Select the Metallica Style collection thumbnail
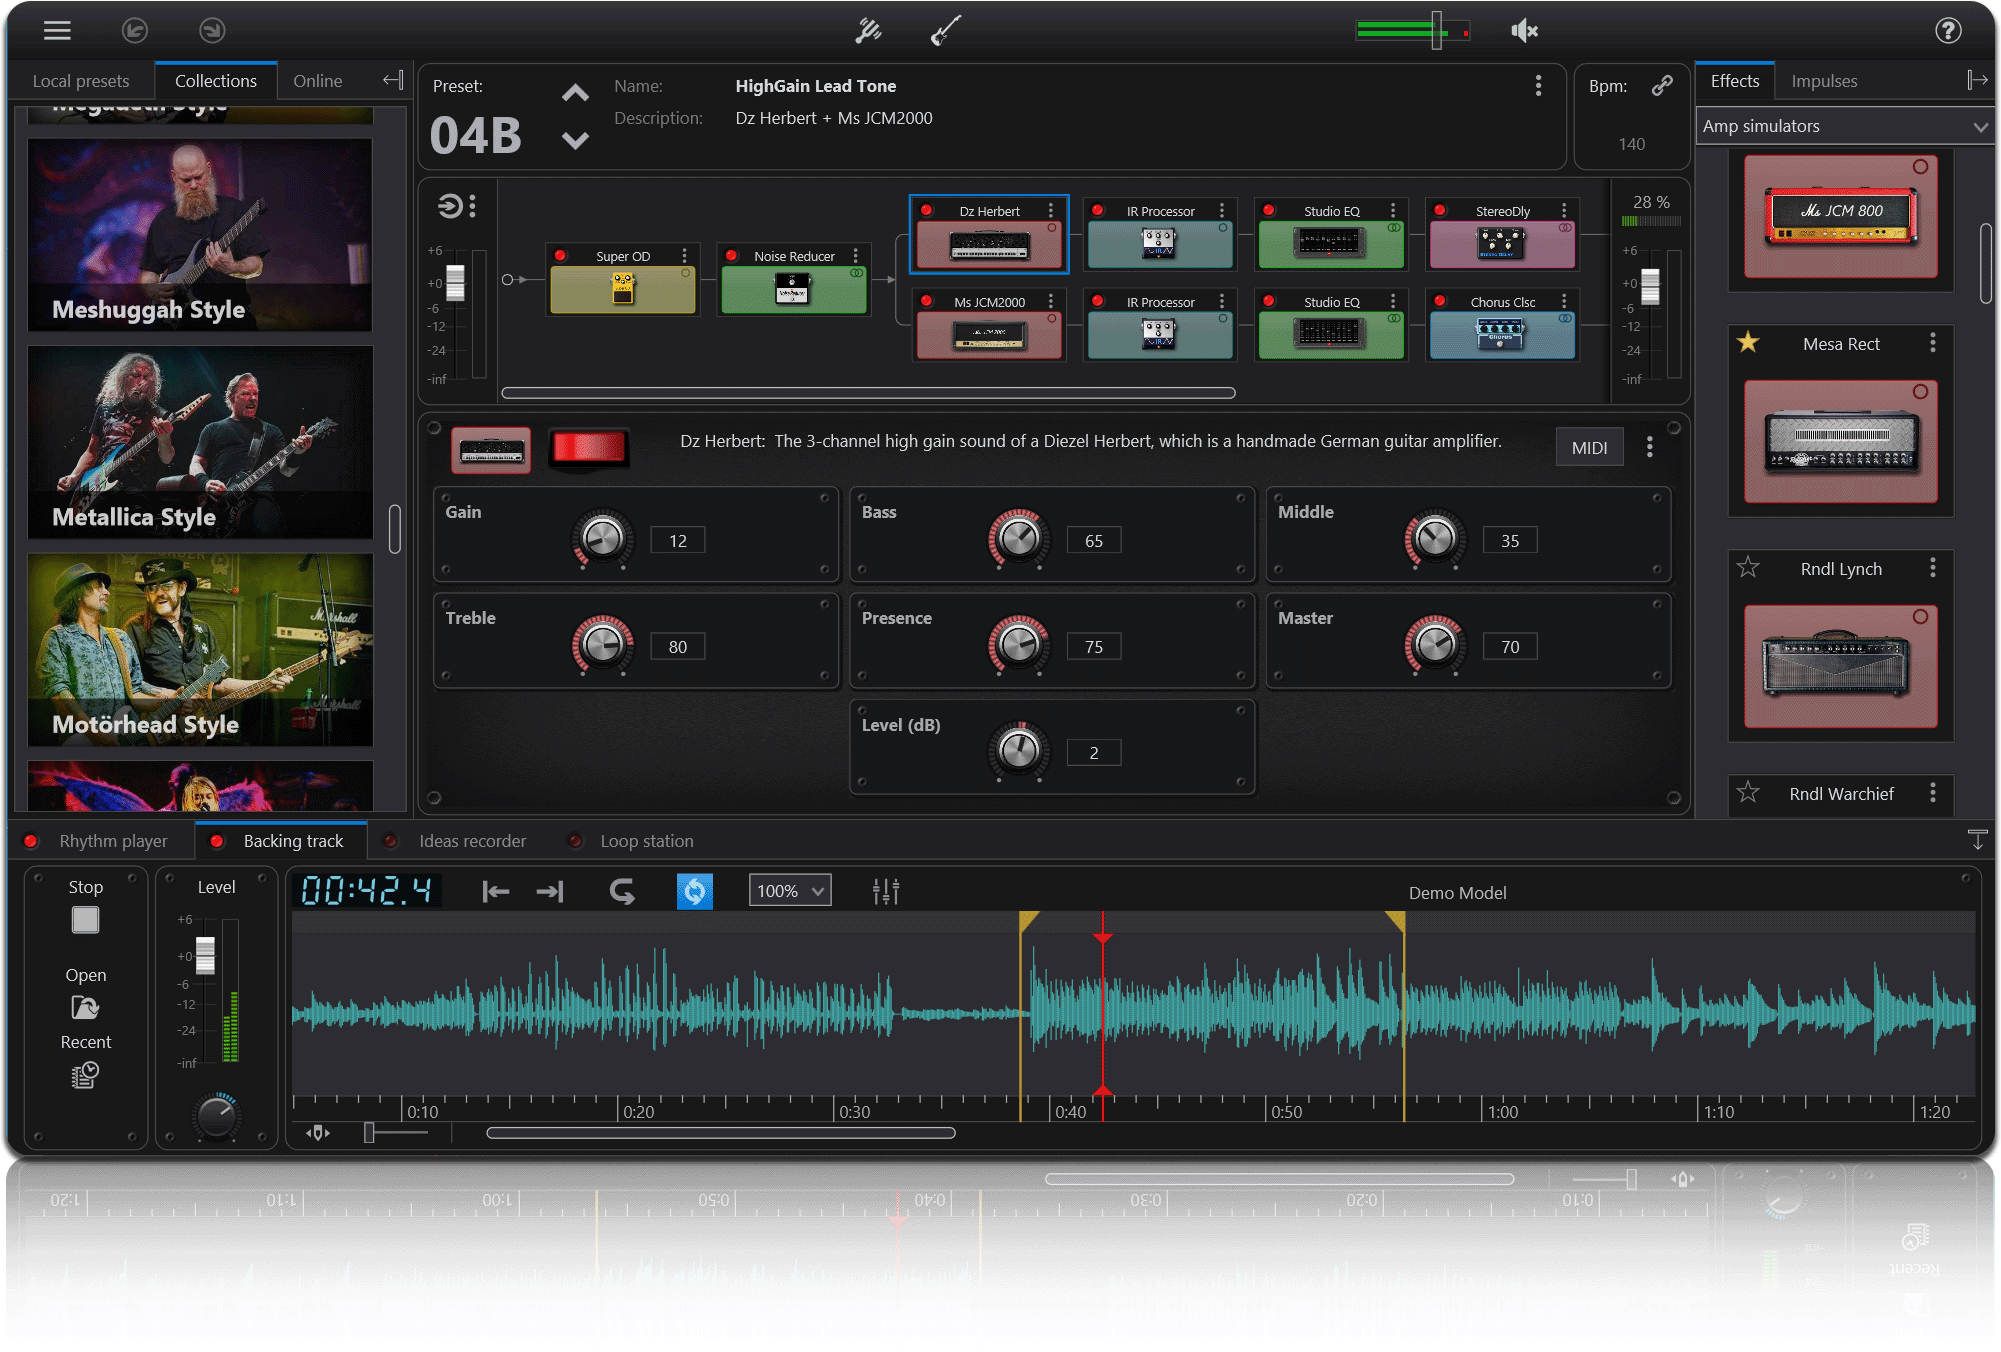Viewport: 2001px width, 1352px height. pos(200,441)
